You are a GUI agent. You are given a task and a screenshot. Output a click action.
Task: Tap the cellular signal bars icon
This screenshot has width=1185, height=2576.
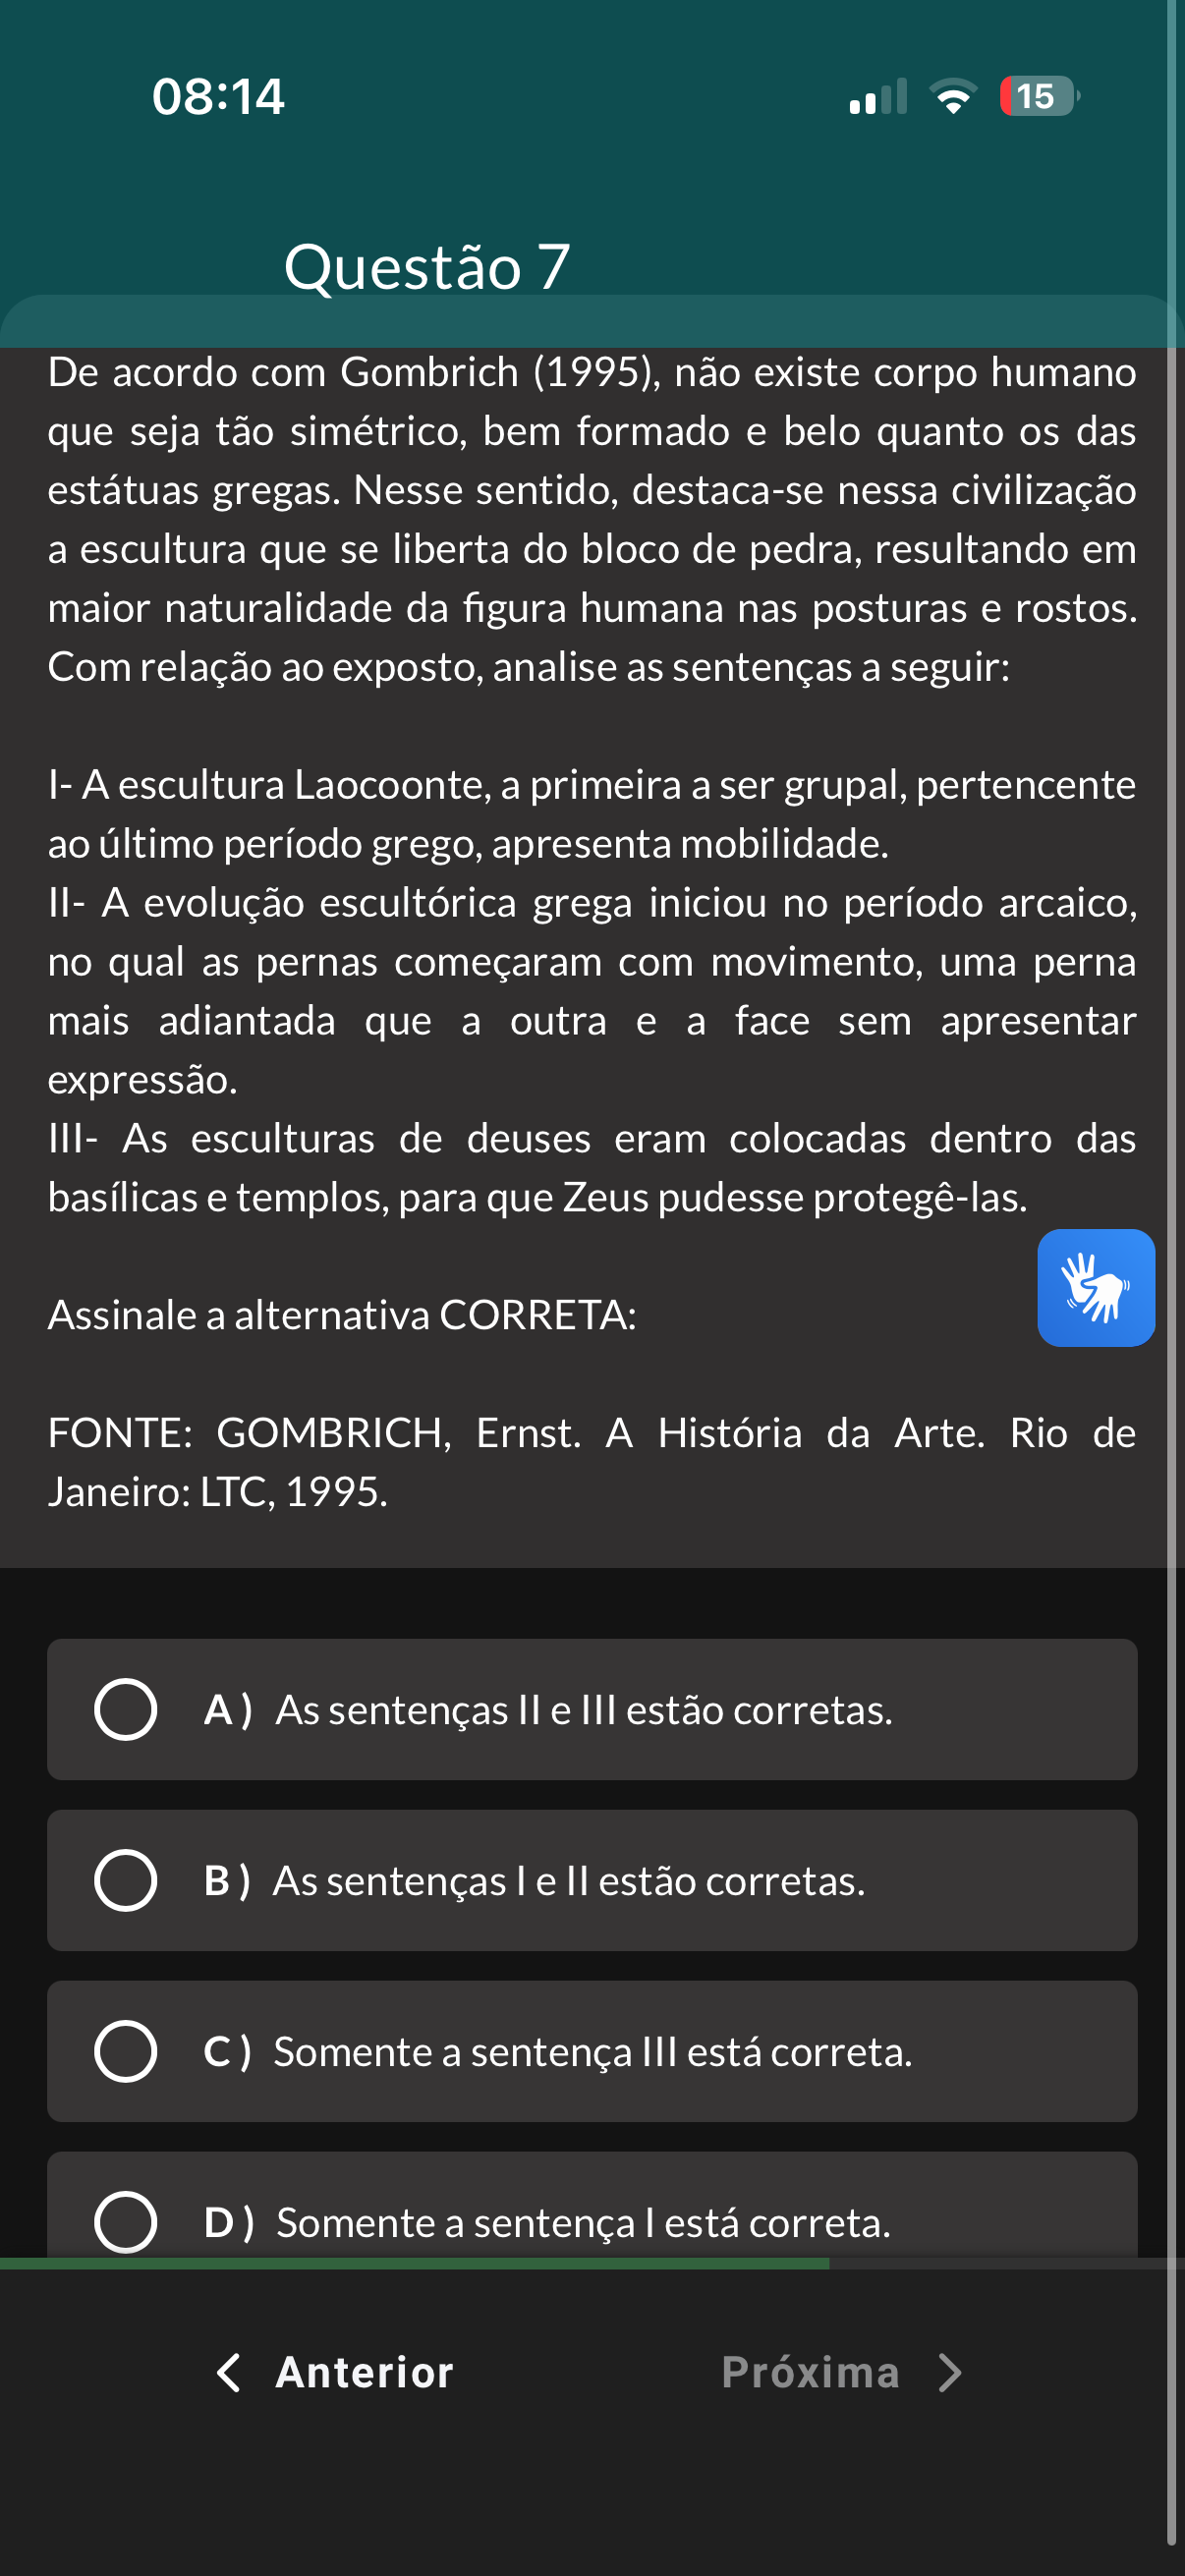(878, 97)
